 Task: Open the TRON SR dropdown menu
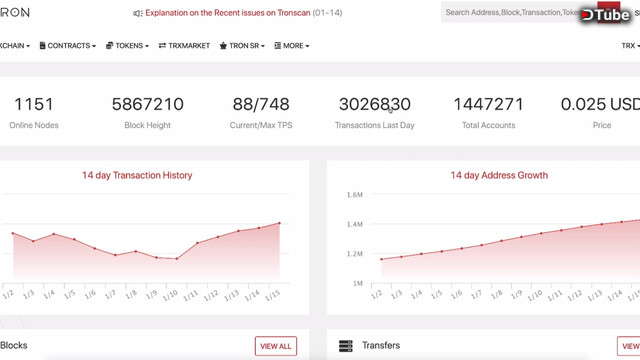(242, 46)
